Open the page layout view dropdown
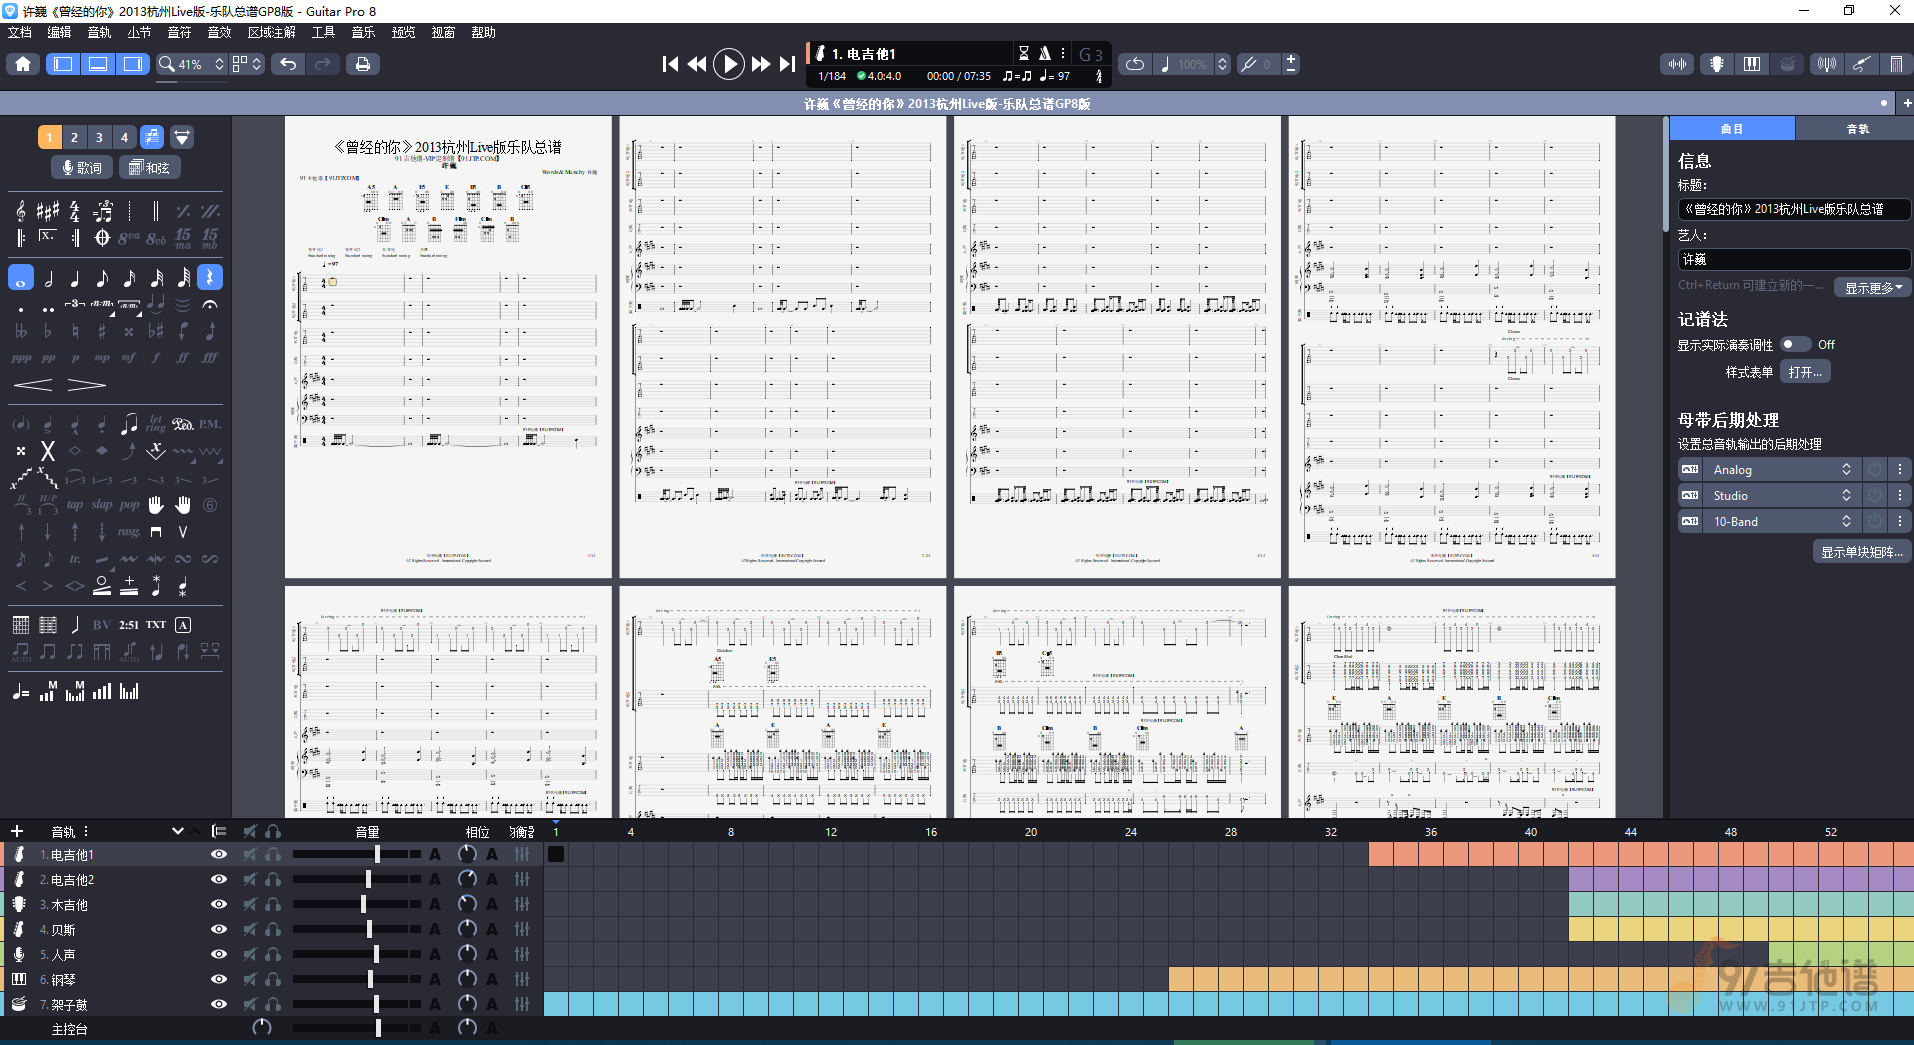The image size is (1914, 1045). [247, 64]
